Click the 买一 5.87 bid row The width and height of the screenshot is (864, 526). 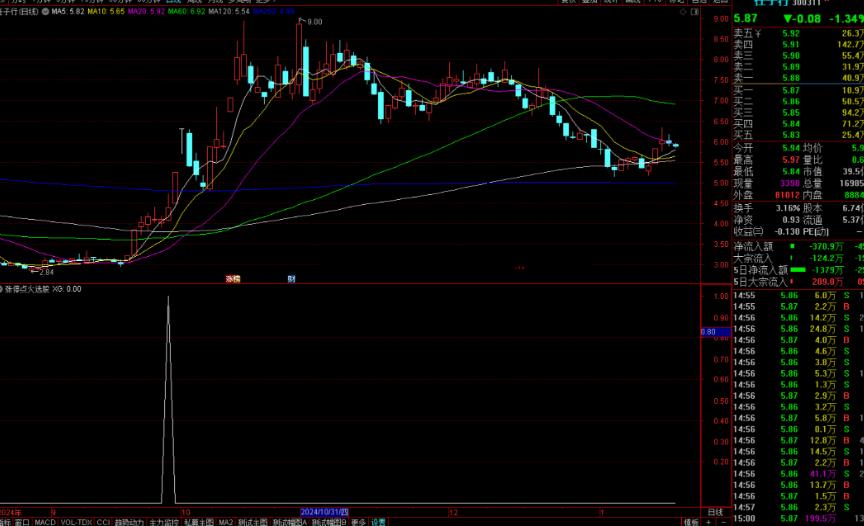coord(798,90)
